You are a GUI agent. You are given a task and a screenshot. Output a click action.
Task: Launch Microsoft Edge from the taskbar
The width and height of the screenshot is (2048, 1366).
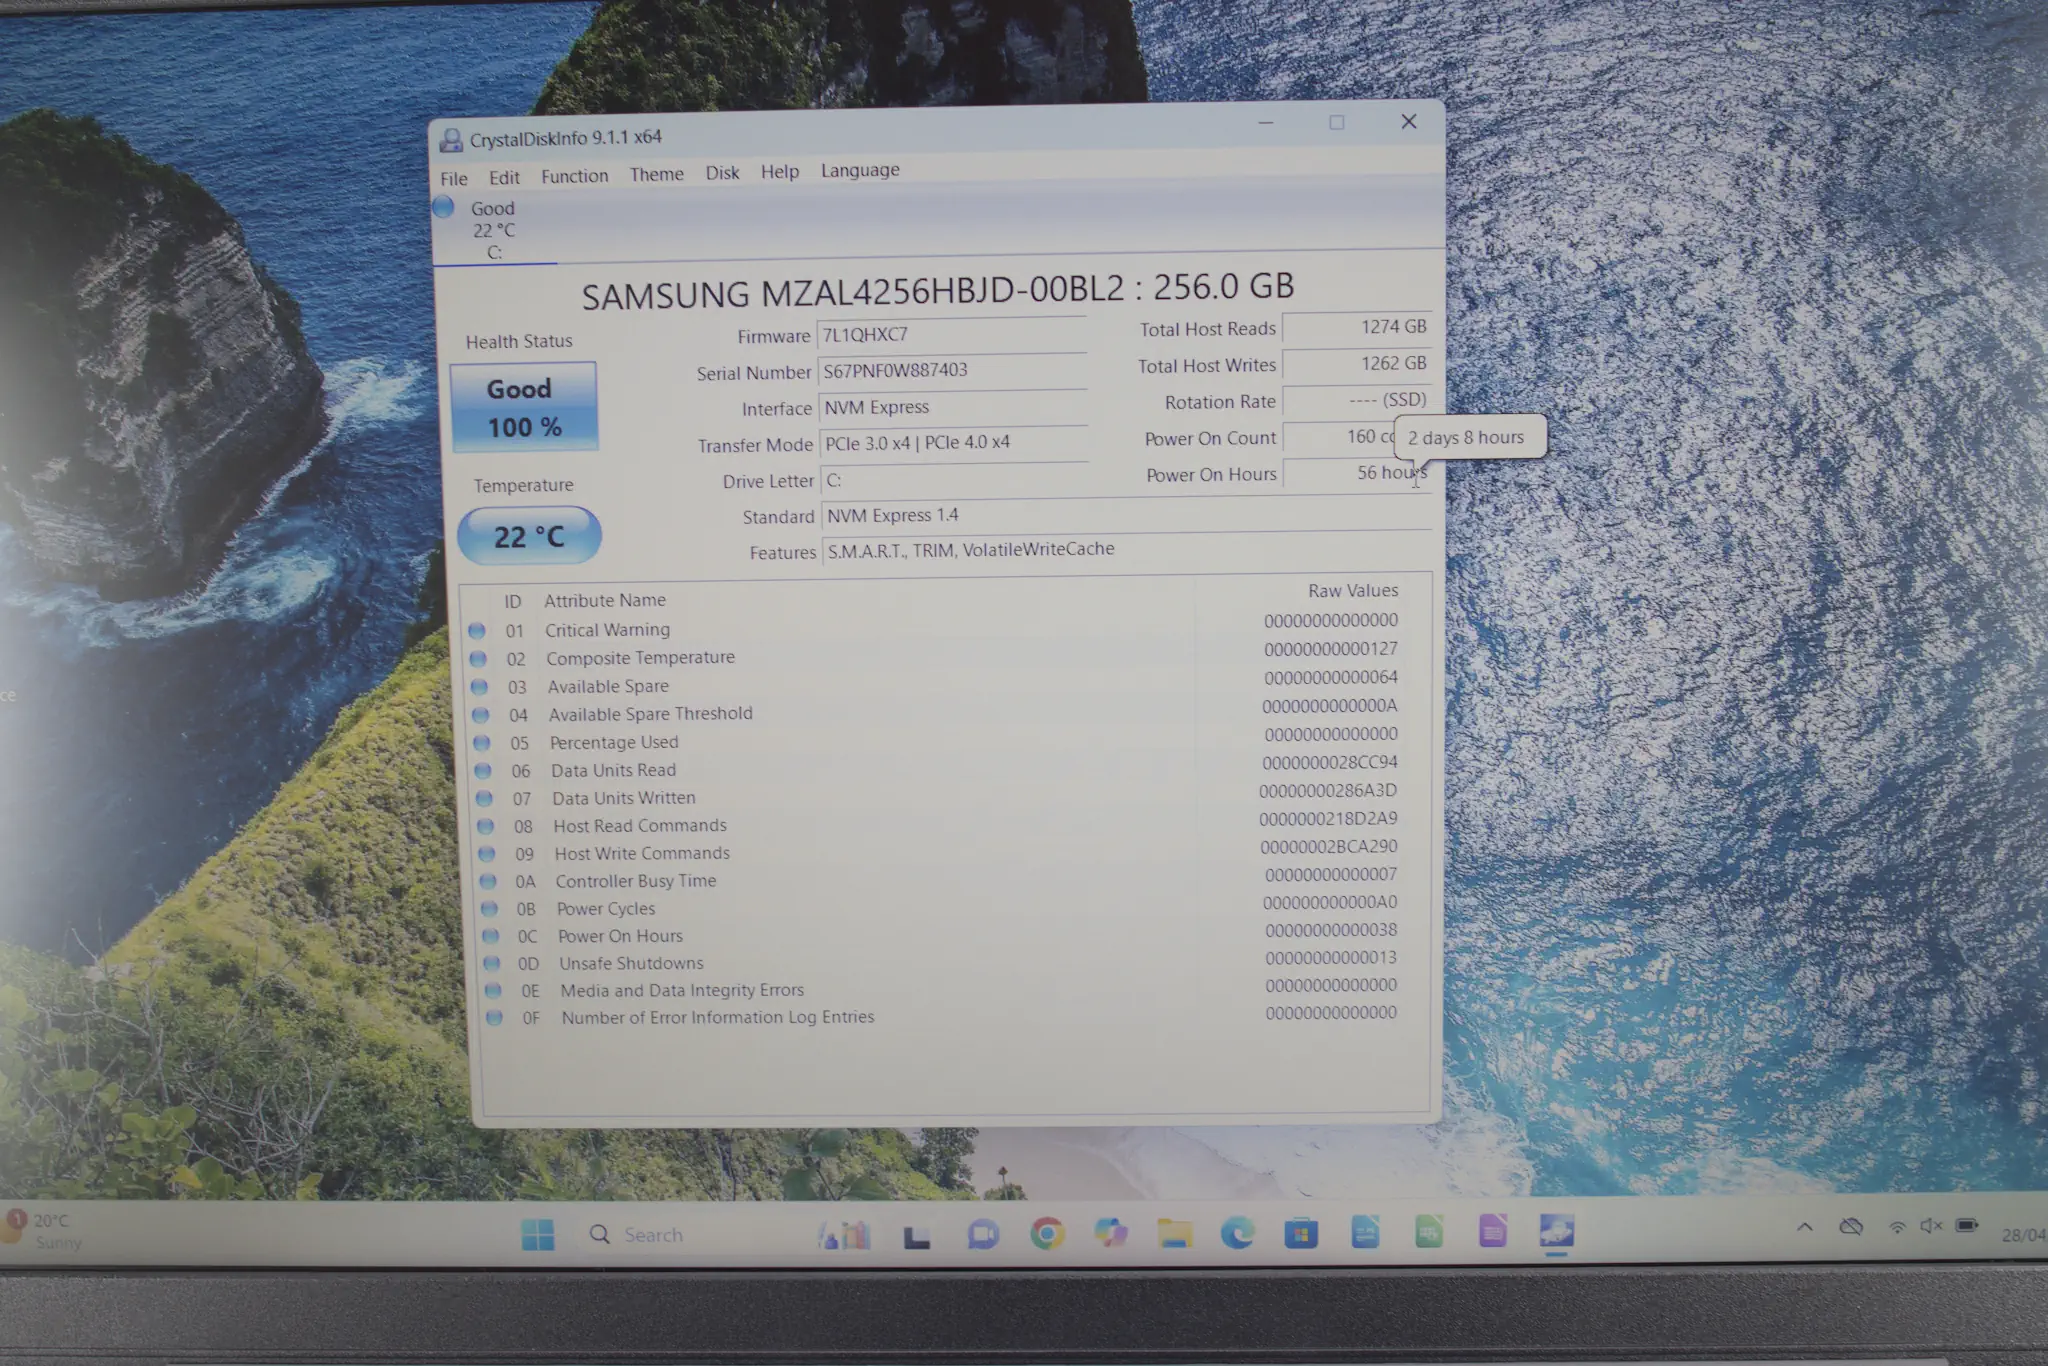coord(1237,1234)
